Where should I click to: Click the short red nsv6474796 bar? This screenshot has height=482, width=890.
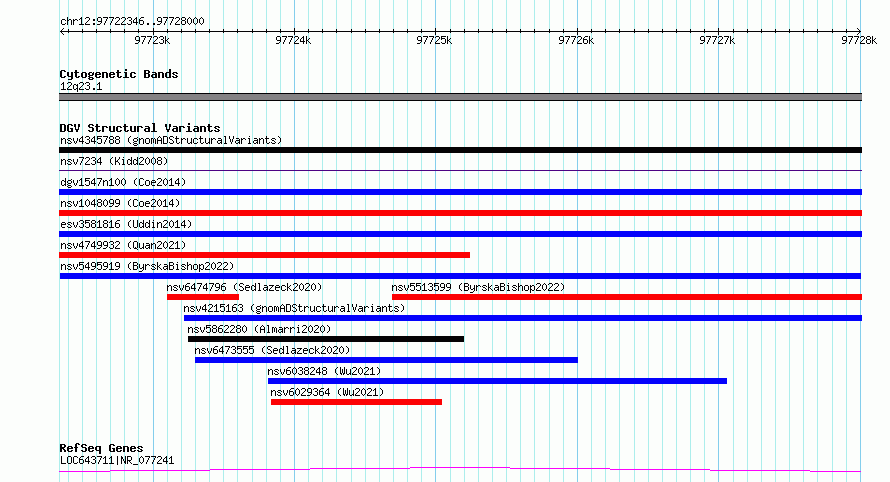point(203,297)
